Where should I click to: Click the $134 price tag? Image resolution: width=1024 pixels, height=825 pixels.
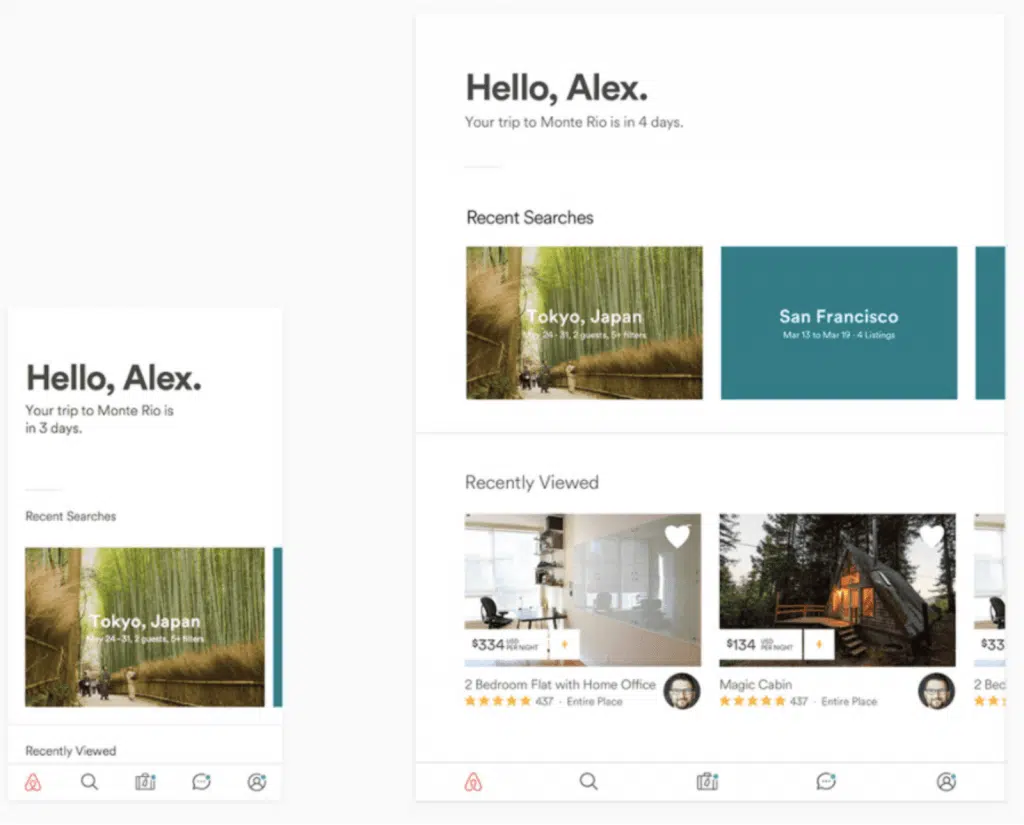click(761, 645)
